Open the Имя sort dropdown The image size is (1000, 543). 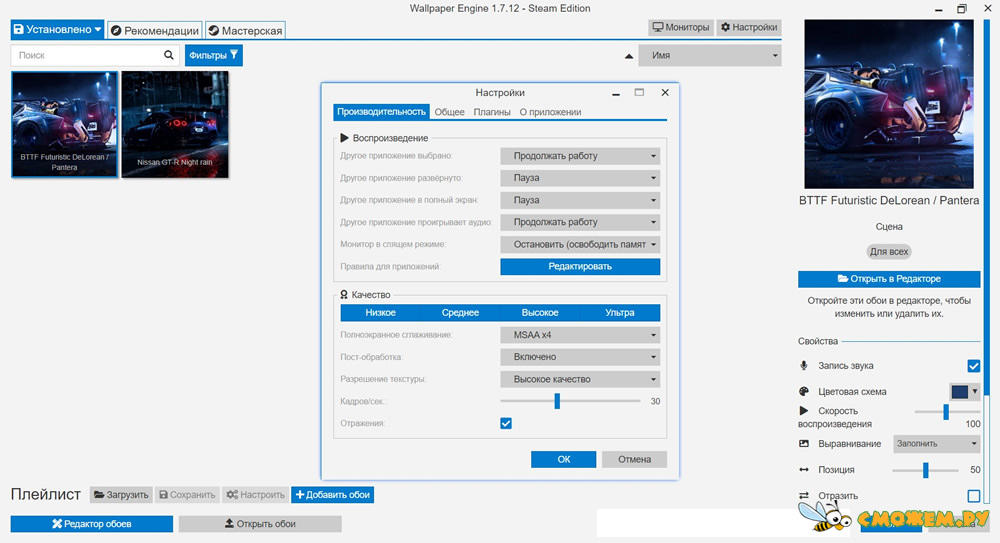click(709, 56)
